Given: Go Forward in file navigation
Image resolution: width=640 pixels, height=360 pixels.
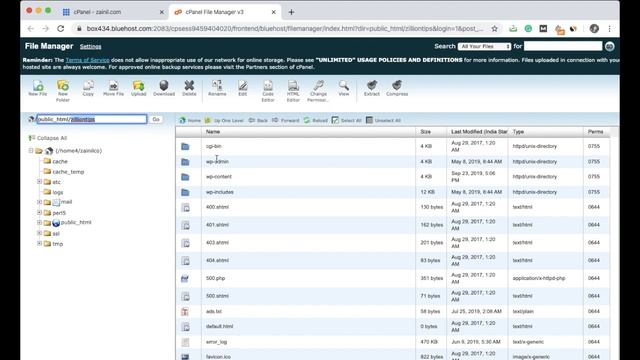Looking at the screenshot, I should click(x=285, y=120).
